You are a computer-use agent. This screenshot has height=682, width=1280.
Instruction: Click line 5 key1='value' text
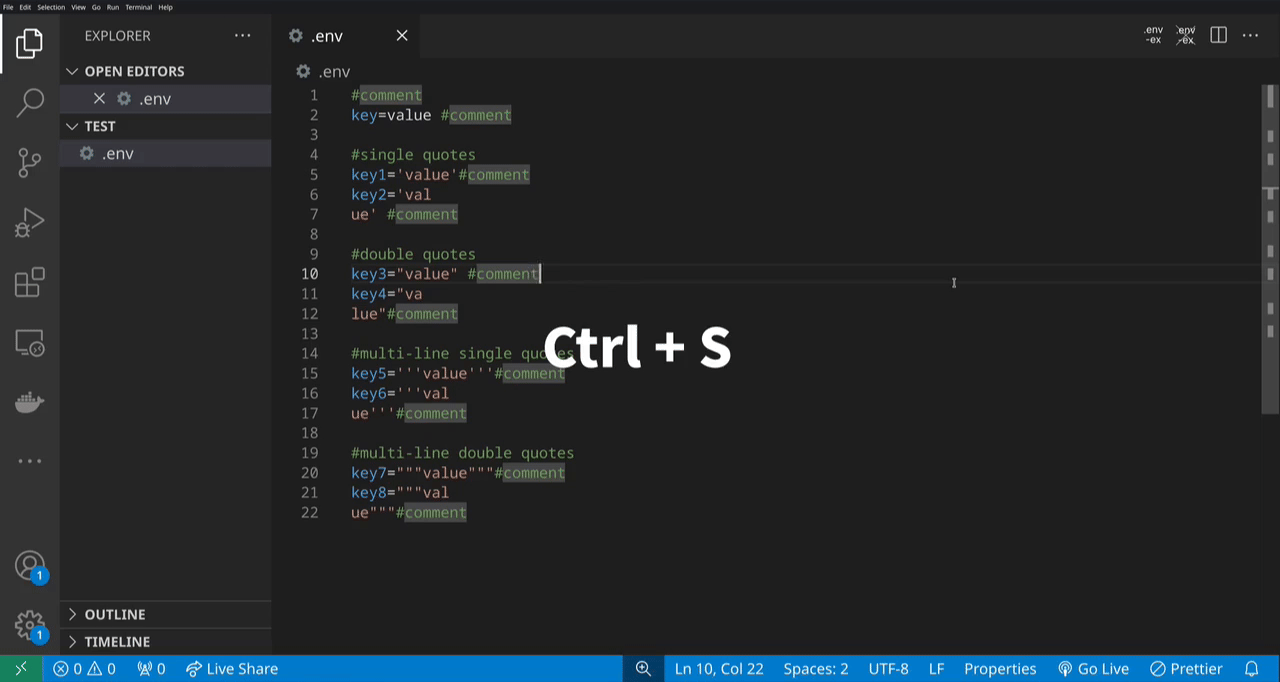coord(404,174)
